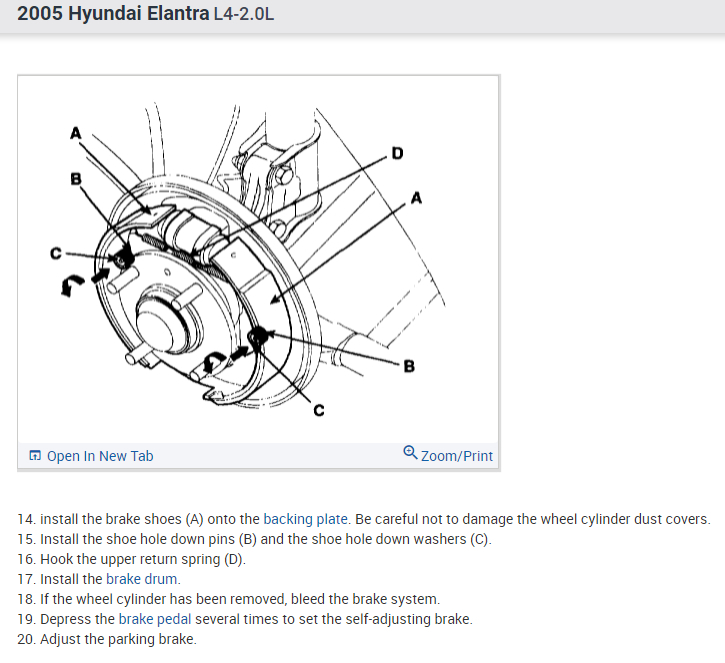Click step 19 about the self-adjusting brake
This screenshot has height=663, width=725.
245,619
